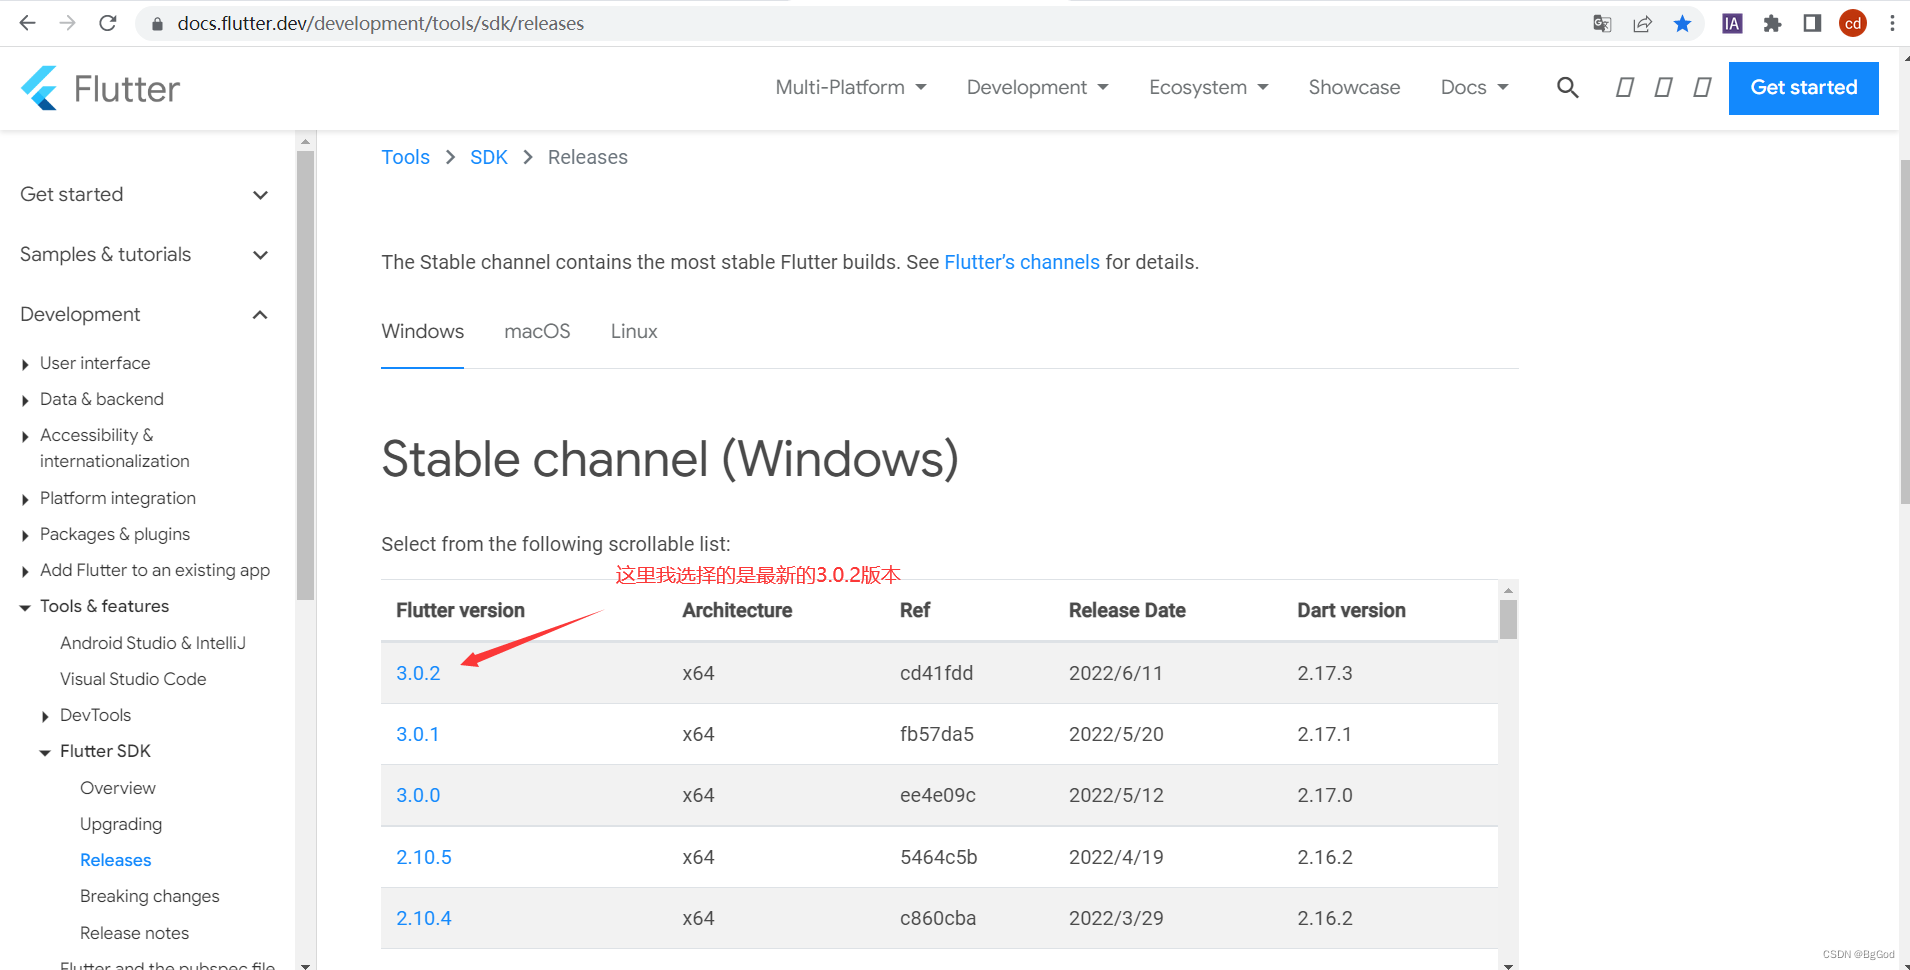This screenshot has width=1910, height=970.
Task: Click the SDK breadcrumb link
Action: click(x=488, y=157)
